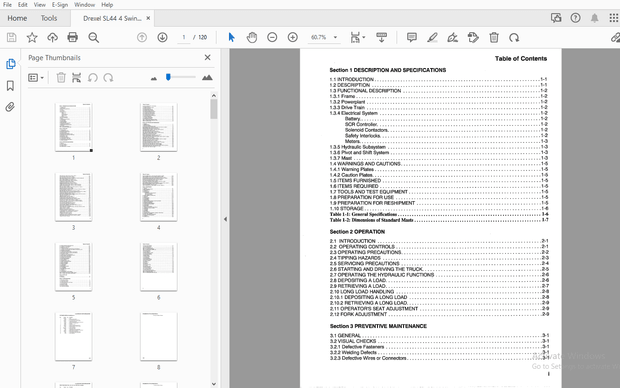
Task: Close the Drexel SL44 document tab
Action: [148, 18]
